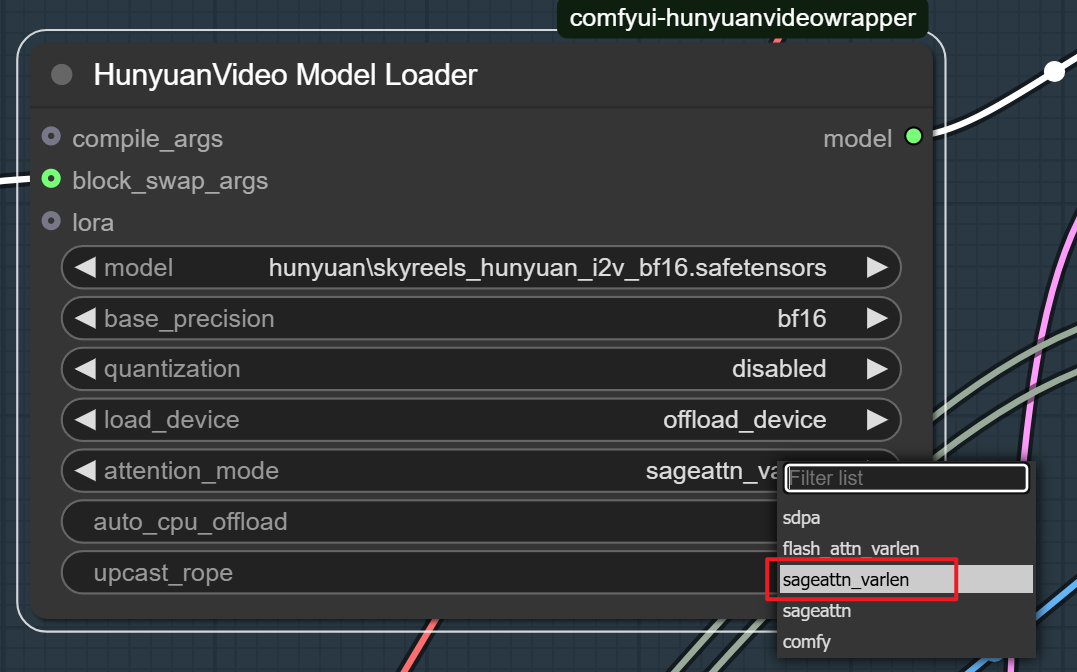Choose sdpa from attention list

pos(906,517)
